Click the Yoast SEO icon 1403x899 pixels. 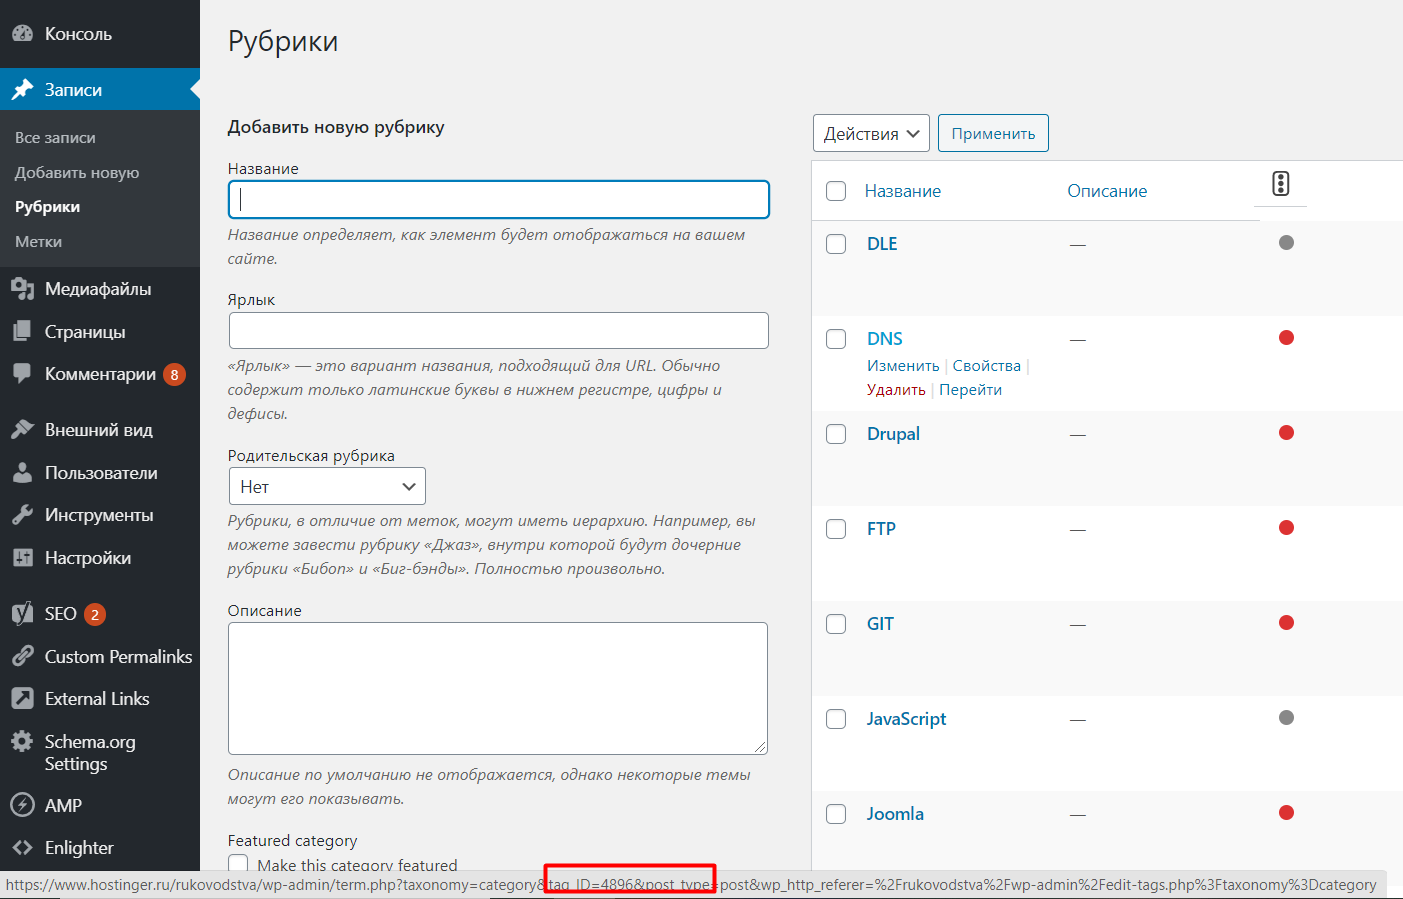pos(22,613)
